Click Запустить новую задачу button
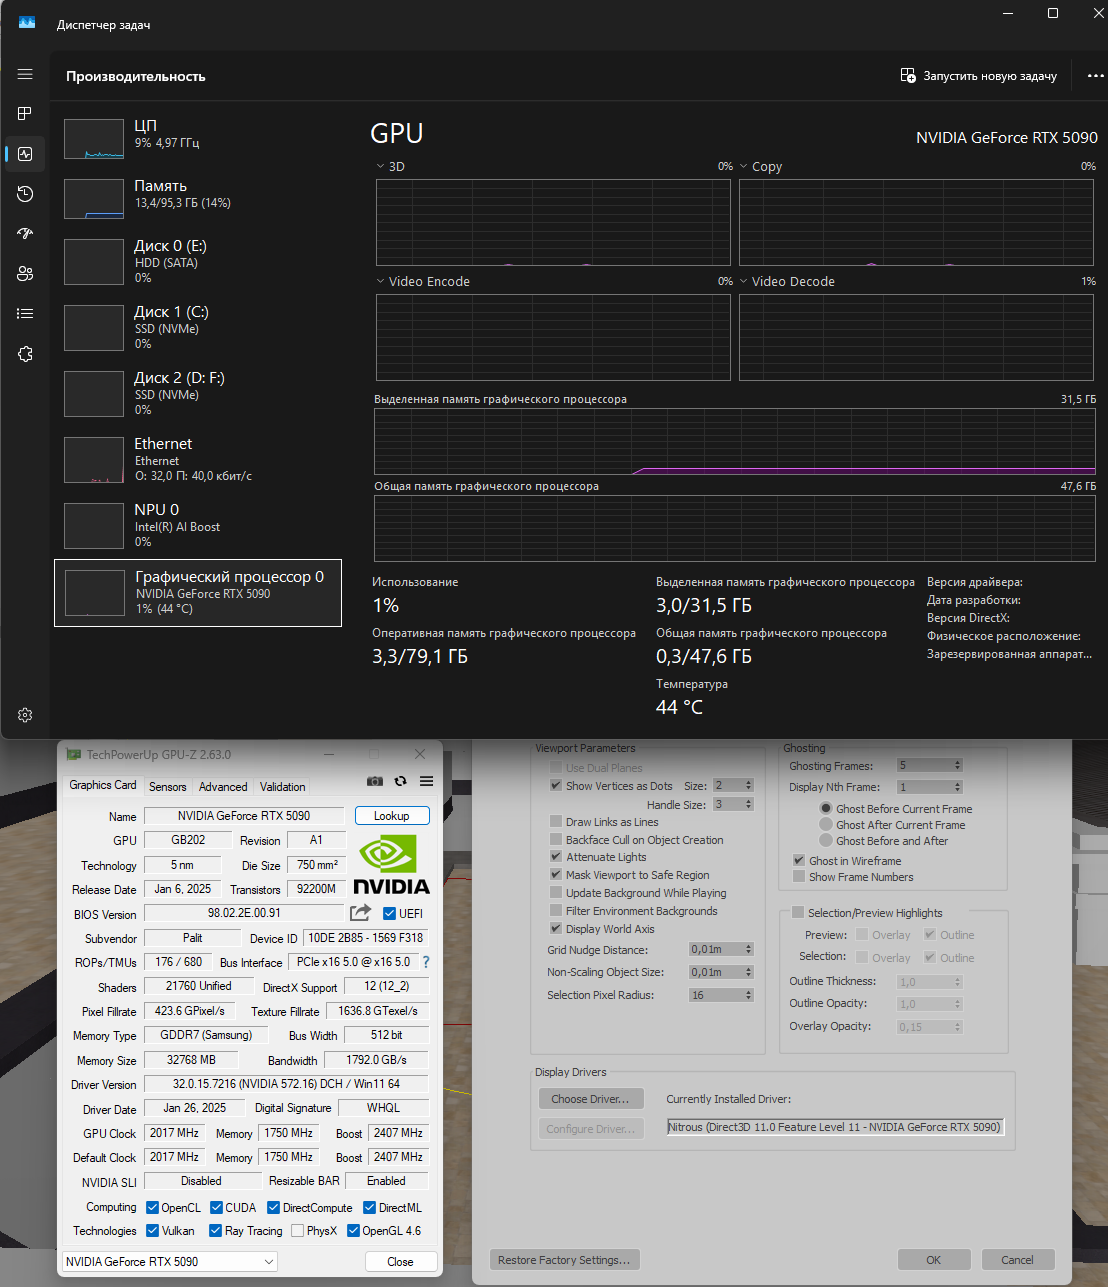The image size is (1108, 1287). pyautogui.click(x=979, y=76)
